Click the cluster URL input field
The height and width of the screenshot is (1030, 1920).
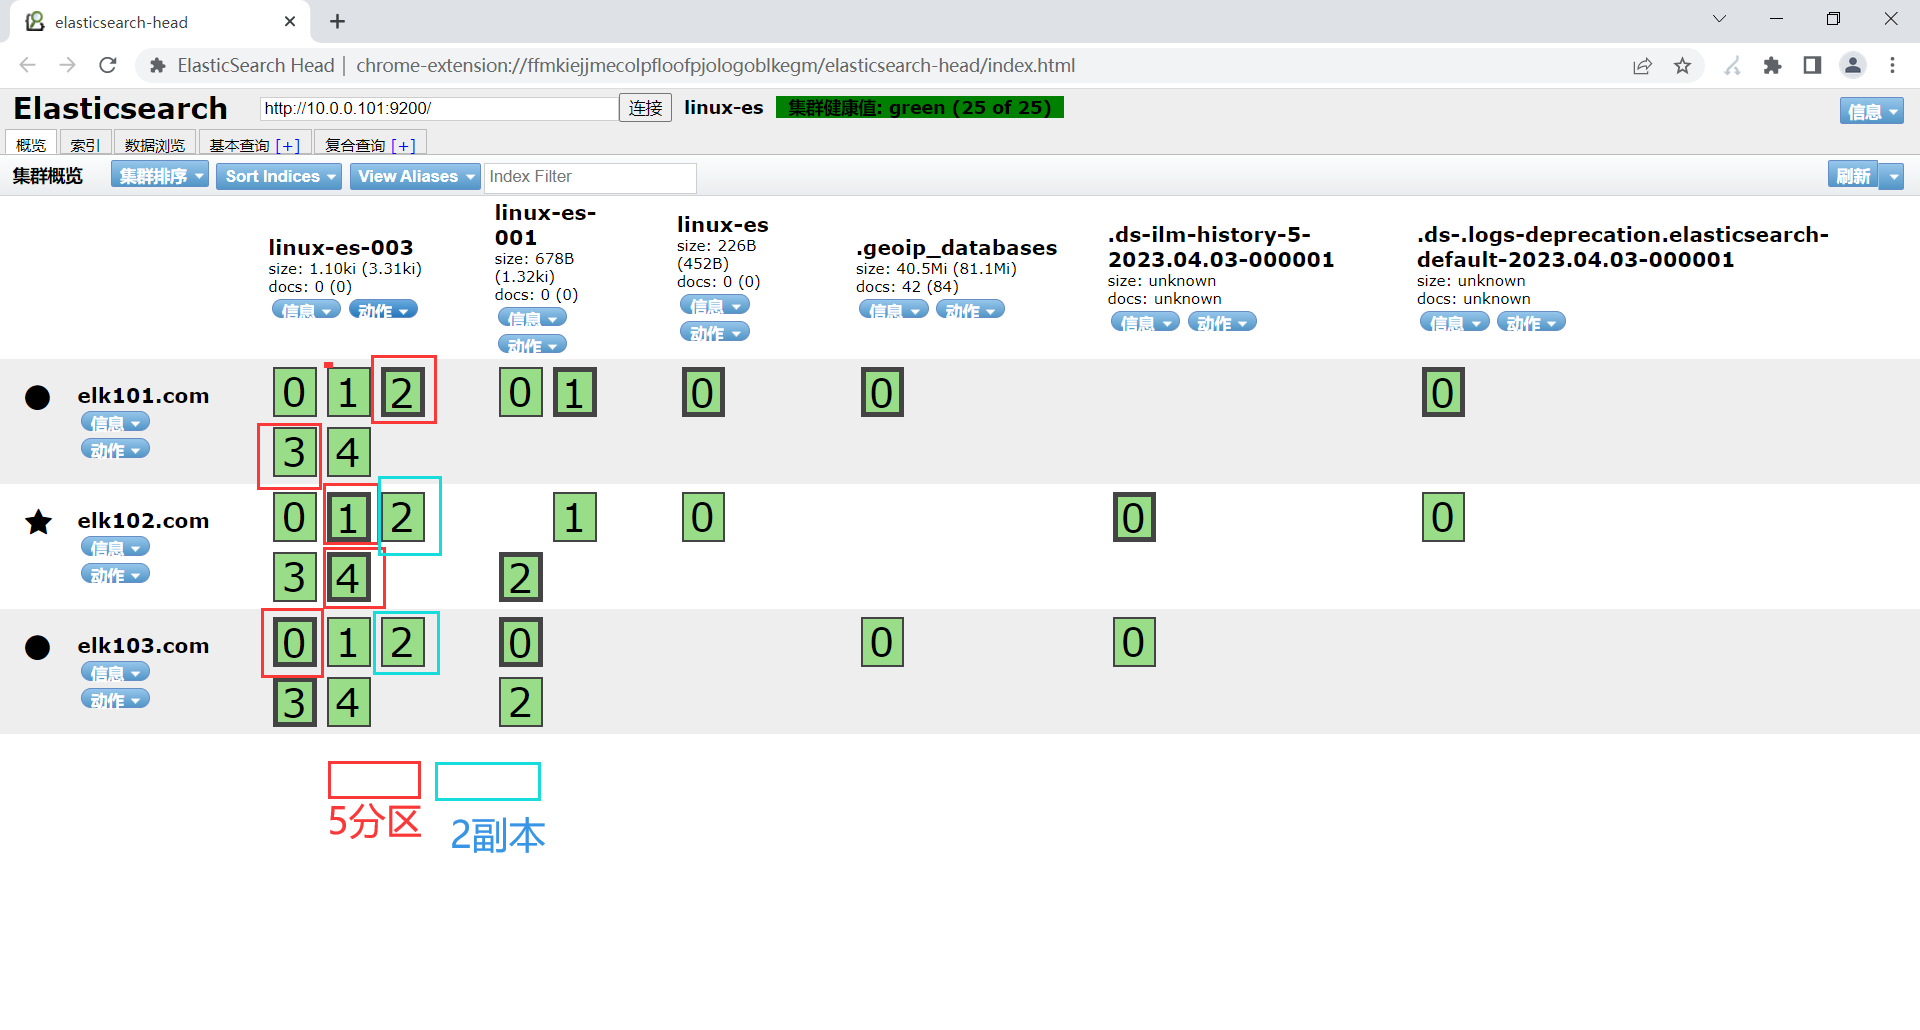point(439,108)
